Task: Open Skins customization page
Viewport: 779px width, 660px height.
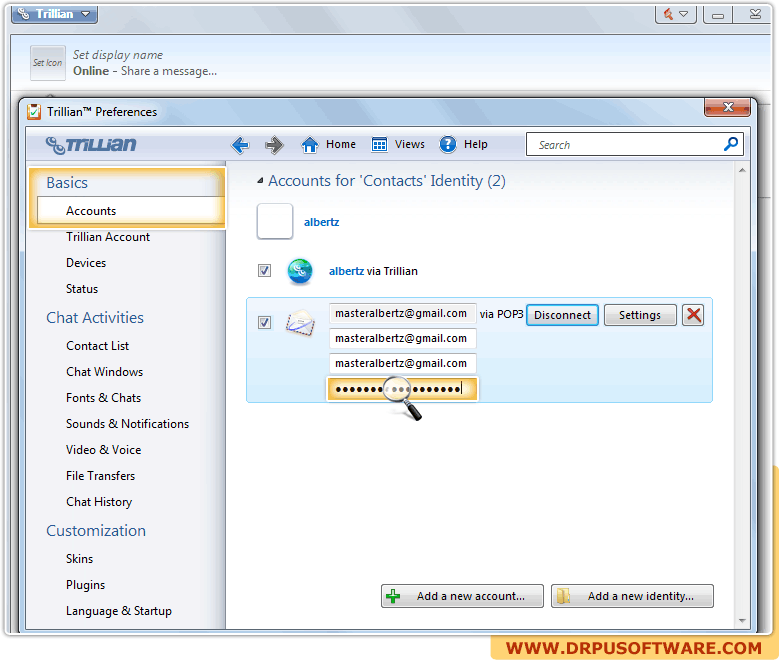Action: (x=79, y=559)
